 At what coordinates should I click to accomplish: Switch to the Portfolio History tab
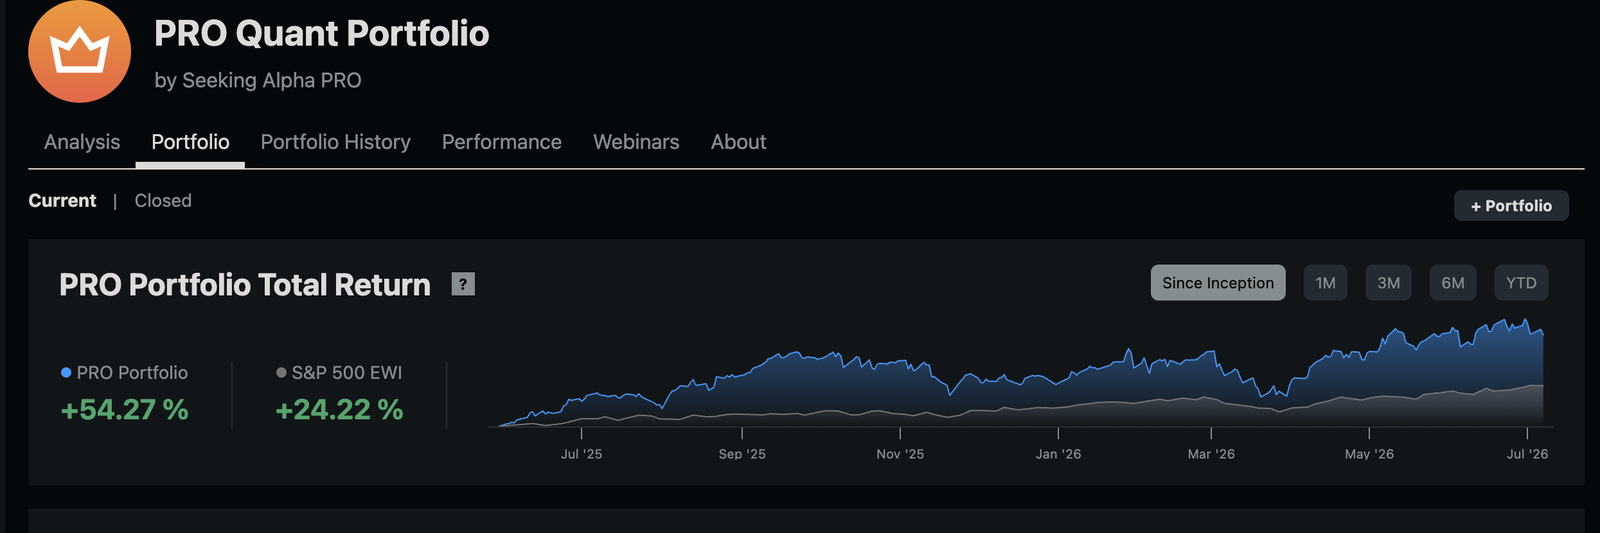336,142
